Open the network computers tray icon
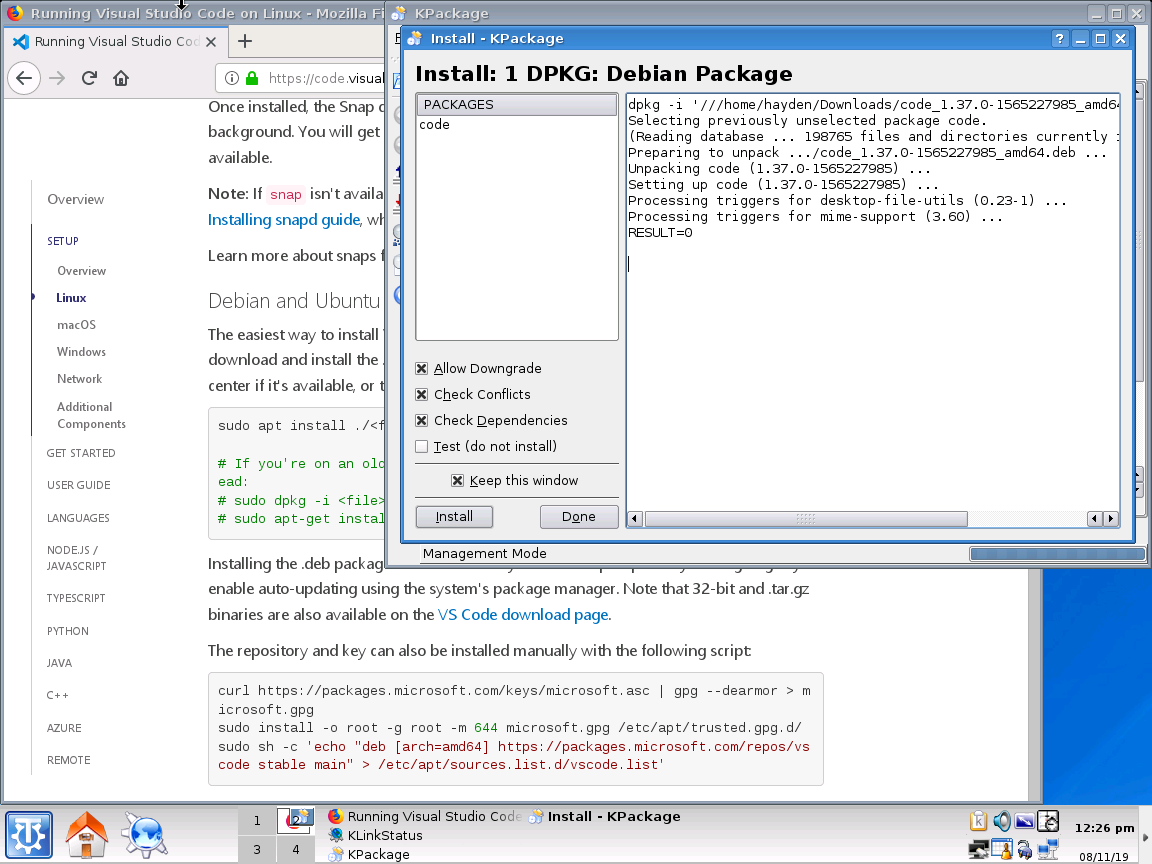Screen dimensions: 1152x864 click(x=1048, y=849)
